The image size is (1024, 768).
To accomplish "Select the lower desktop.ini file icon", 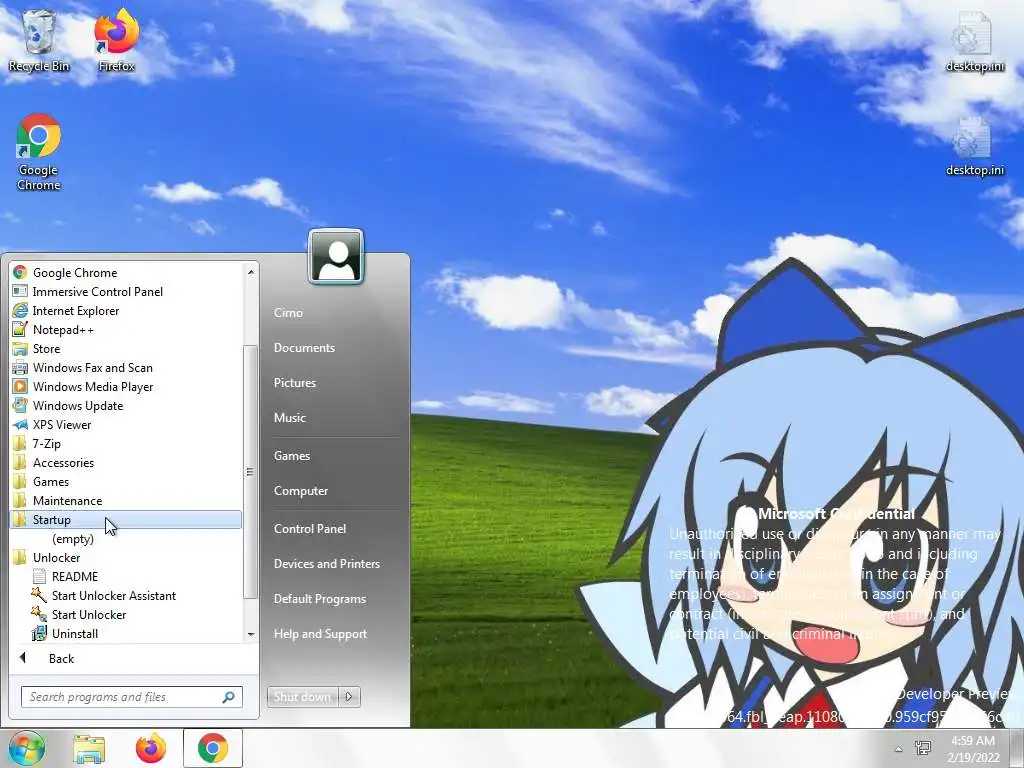I will 974,145.
